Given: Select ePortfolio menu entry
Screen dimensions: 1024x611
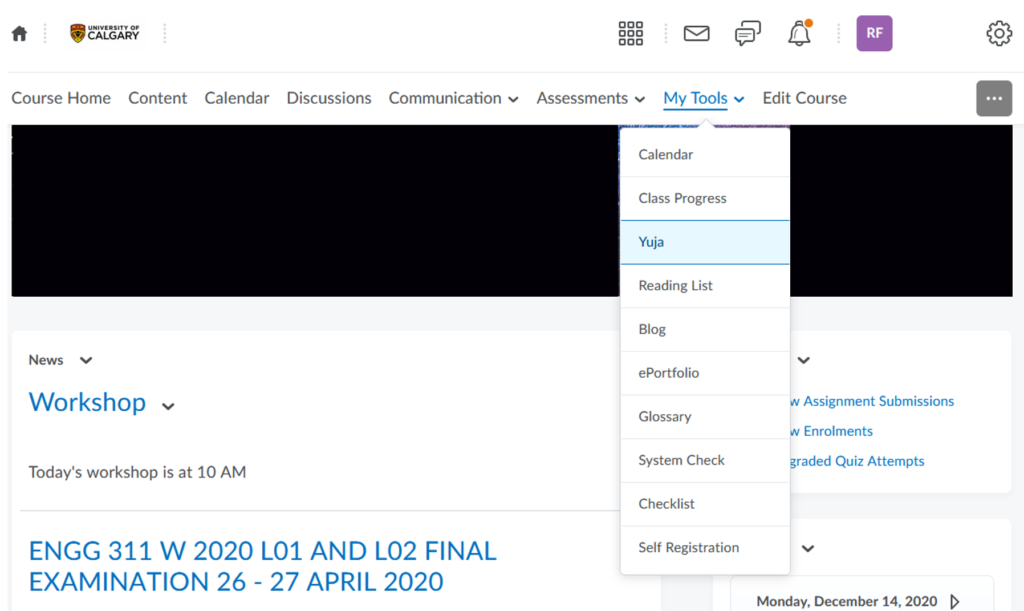Looking at the screenshot, I should pyautogui.click(x=705, y=373).
